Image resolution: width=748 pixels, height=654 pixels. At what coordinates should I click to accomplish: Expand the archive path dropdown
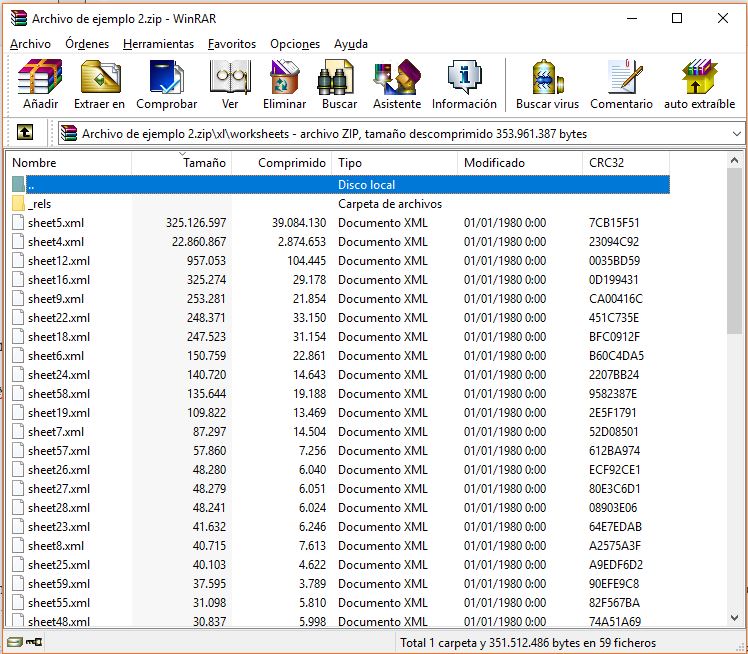[736, 134]
